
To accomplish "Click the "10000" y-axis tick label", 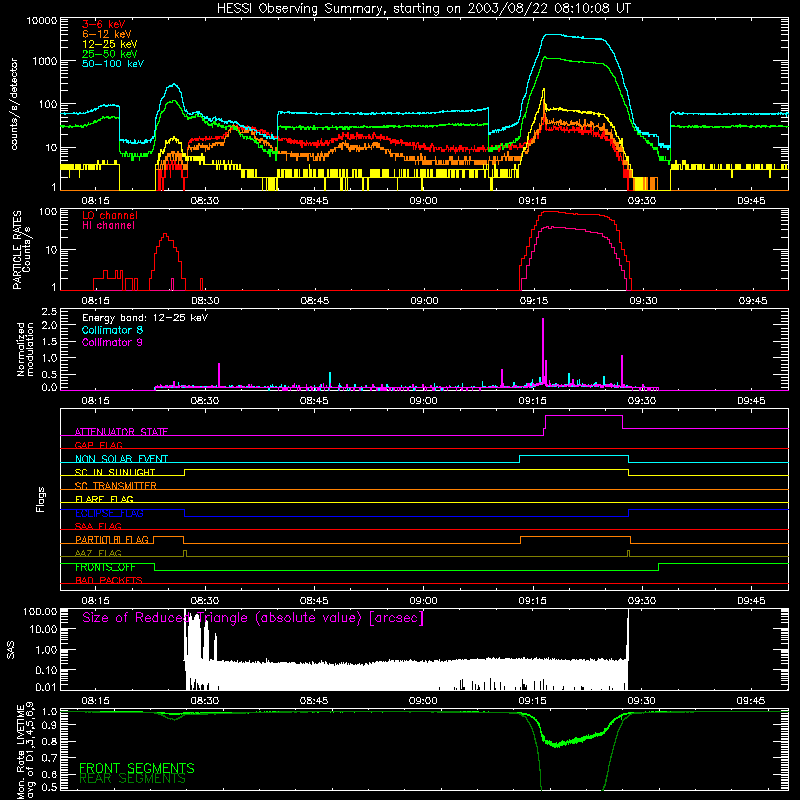I will (42, 21).
